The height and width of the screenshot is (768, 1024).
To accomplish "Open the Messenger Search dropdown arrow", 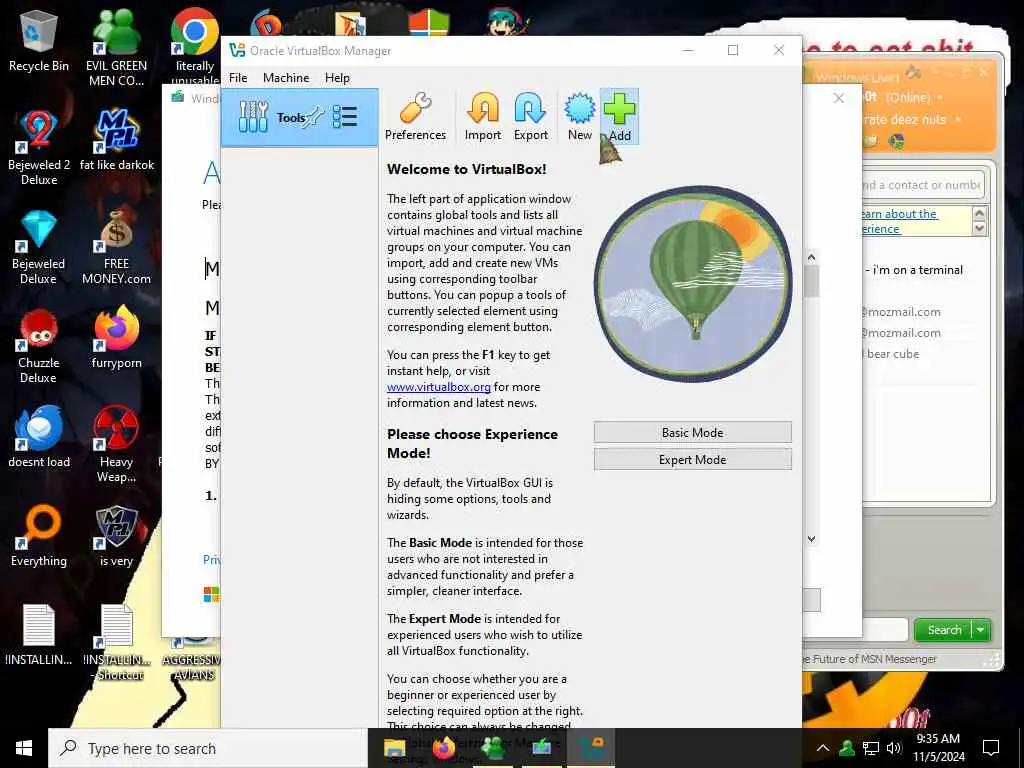I will tap(982, 630).
